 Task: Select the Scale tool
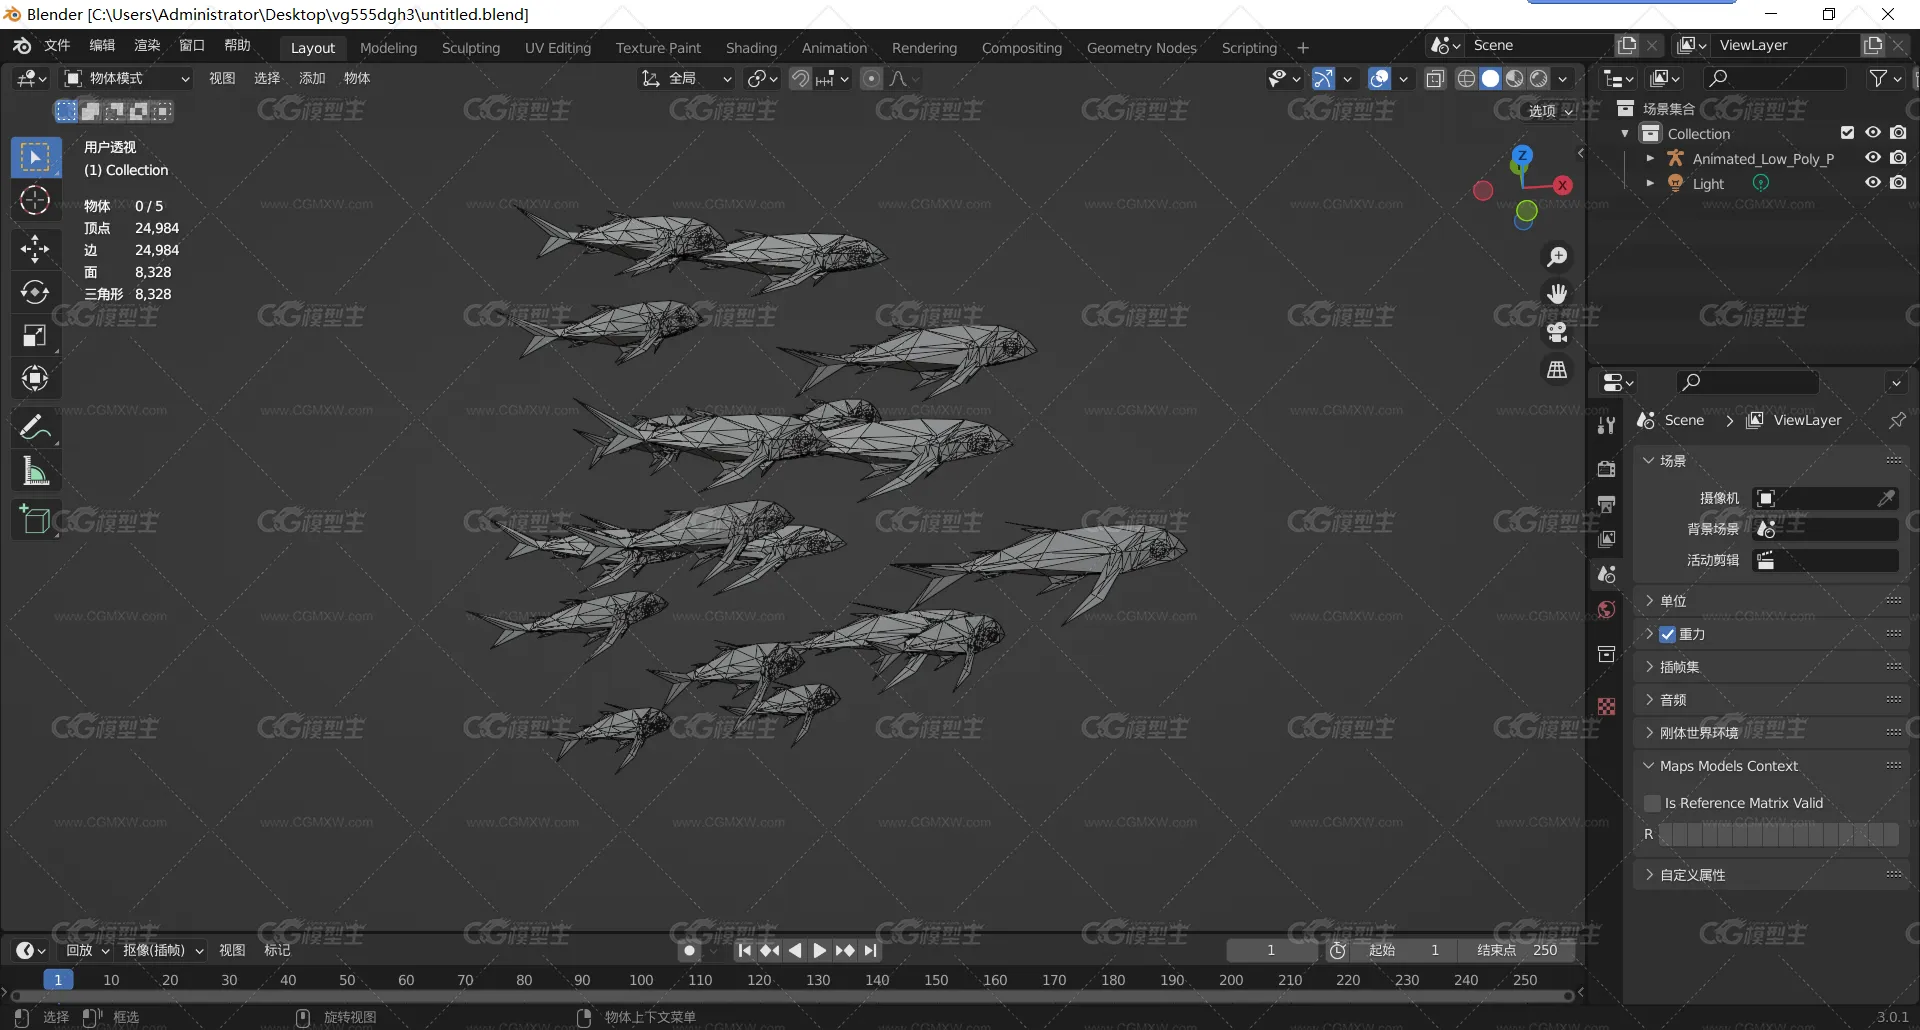35,335
